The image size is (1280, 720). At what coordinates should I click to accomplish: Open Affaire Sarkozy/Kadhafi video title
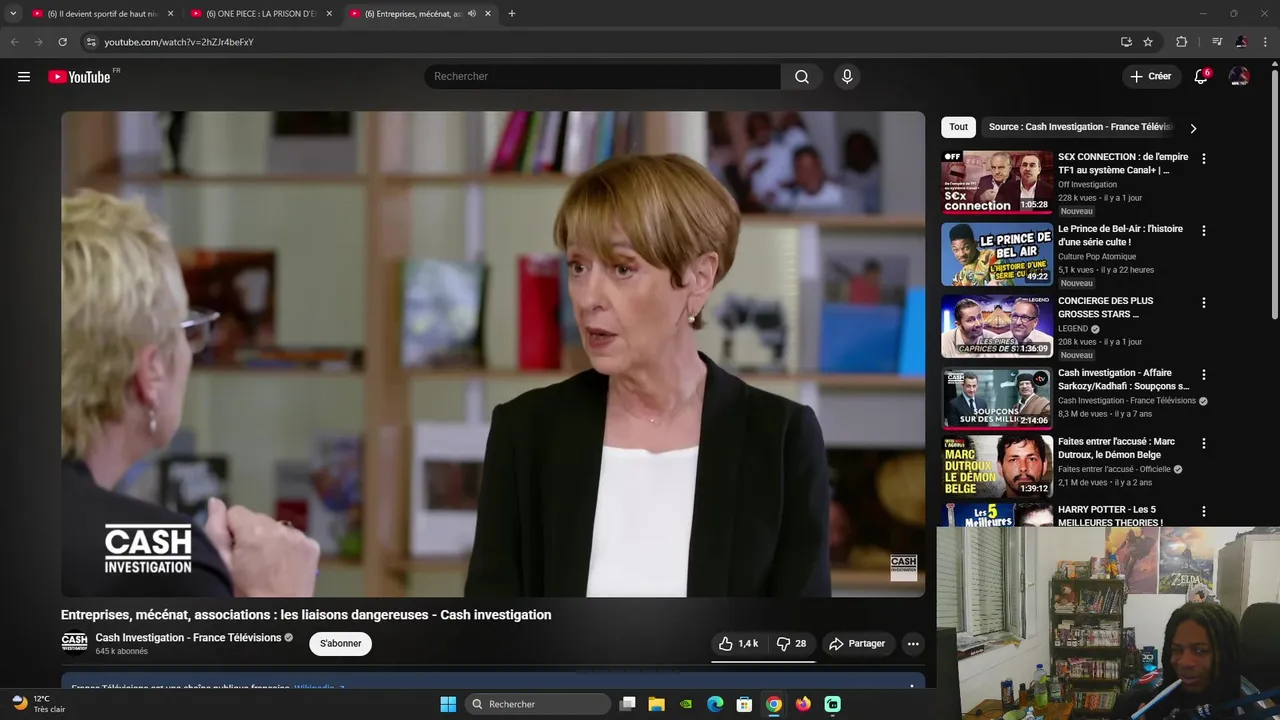[1123, 379]
